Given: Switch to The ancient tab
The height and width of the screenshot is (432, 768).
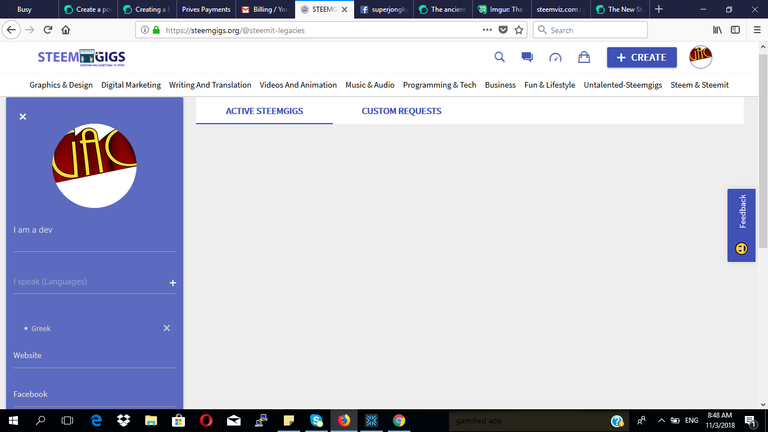Looking at the screenshot, I should 443,9.
